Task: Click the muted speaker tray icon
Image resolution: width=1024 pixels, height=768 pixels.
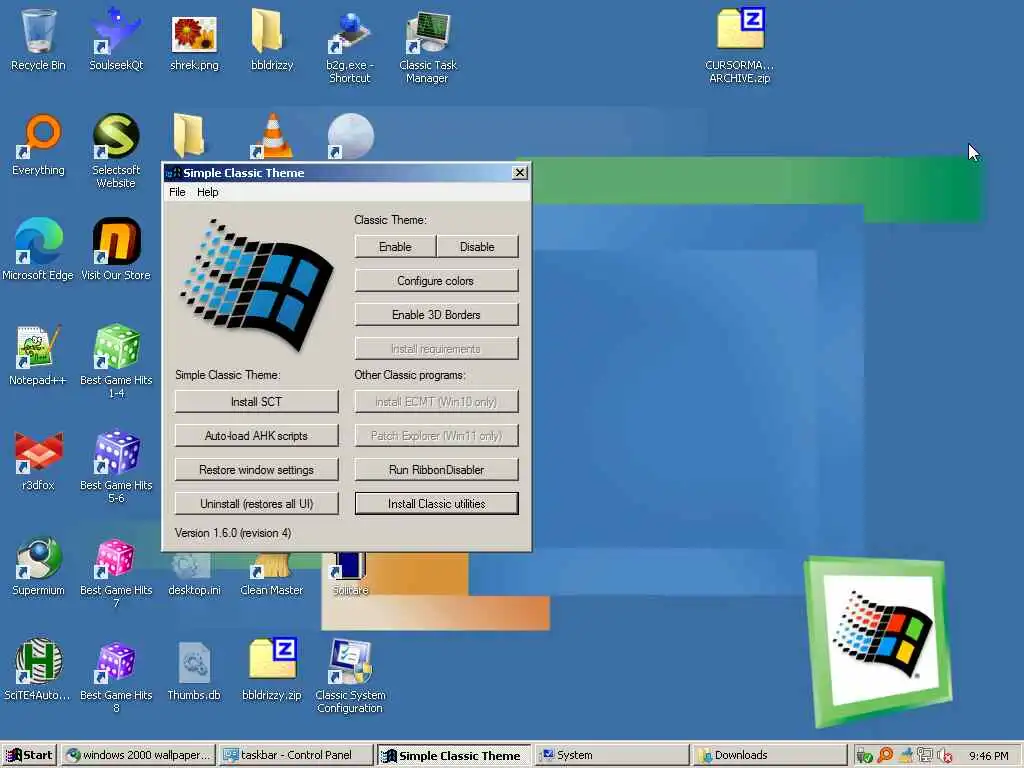Action: point(944,756)
